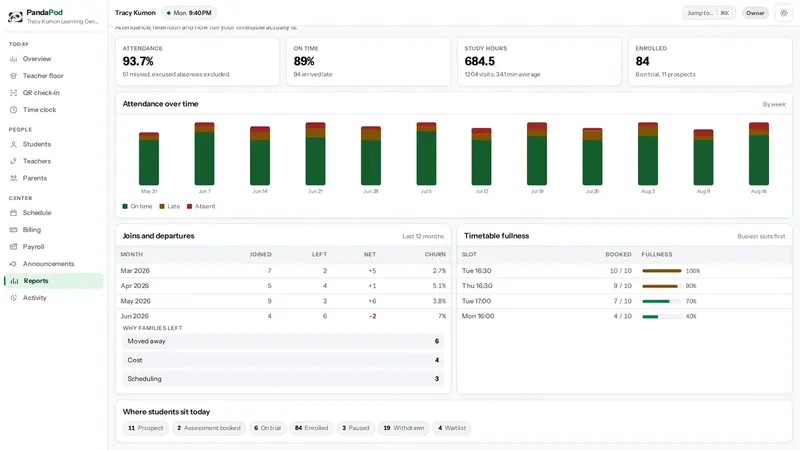The width and height of the screenshot is (800, 450).
Task: Navigate to Schedule
Action: [x=54, y=213]
